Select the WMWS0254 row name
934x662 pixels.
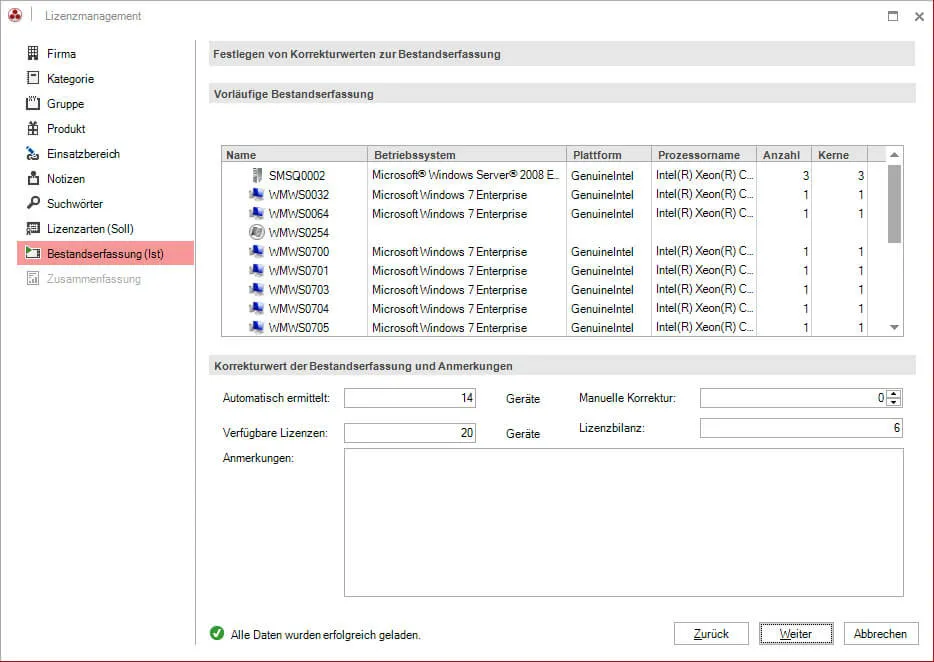coord(298,232)
